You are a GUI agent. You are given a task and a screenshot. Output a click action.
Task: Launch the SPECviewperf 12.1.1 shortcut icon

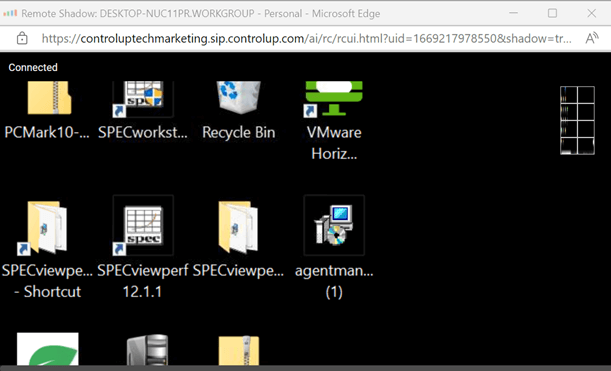pyautogui.click(x=143, y=226)
